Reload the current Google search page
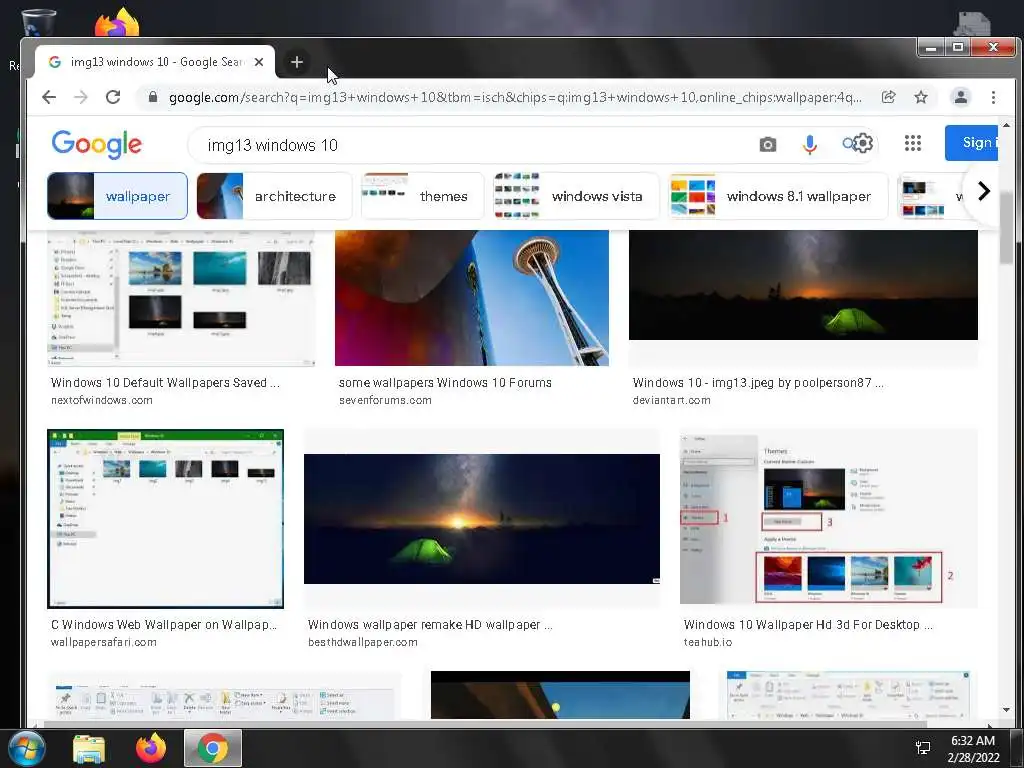The image size is (1024, 768). click(x=113, y=97)
